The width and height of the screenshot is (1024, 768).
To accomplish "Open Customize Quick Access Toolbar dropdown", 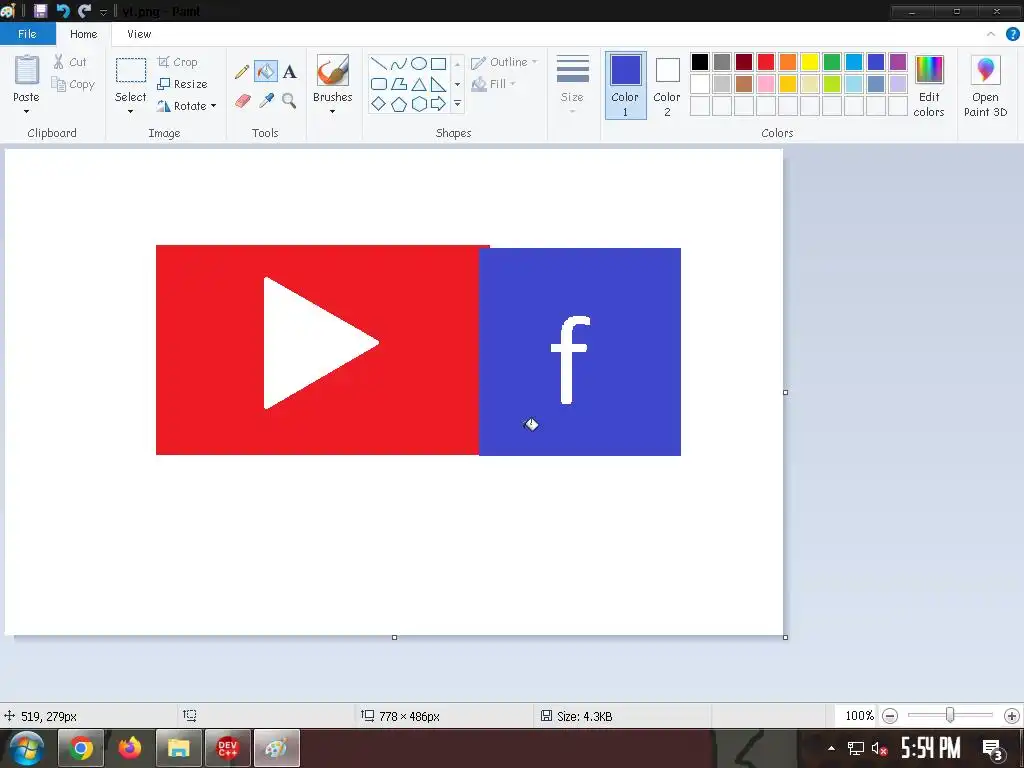I will coord(103,12).
